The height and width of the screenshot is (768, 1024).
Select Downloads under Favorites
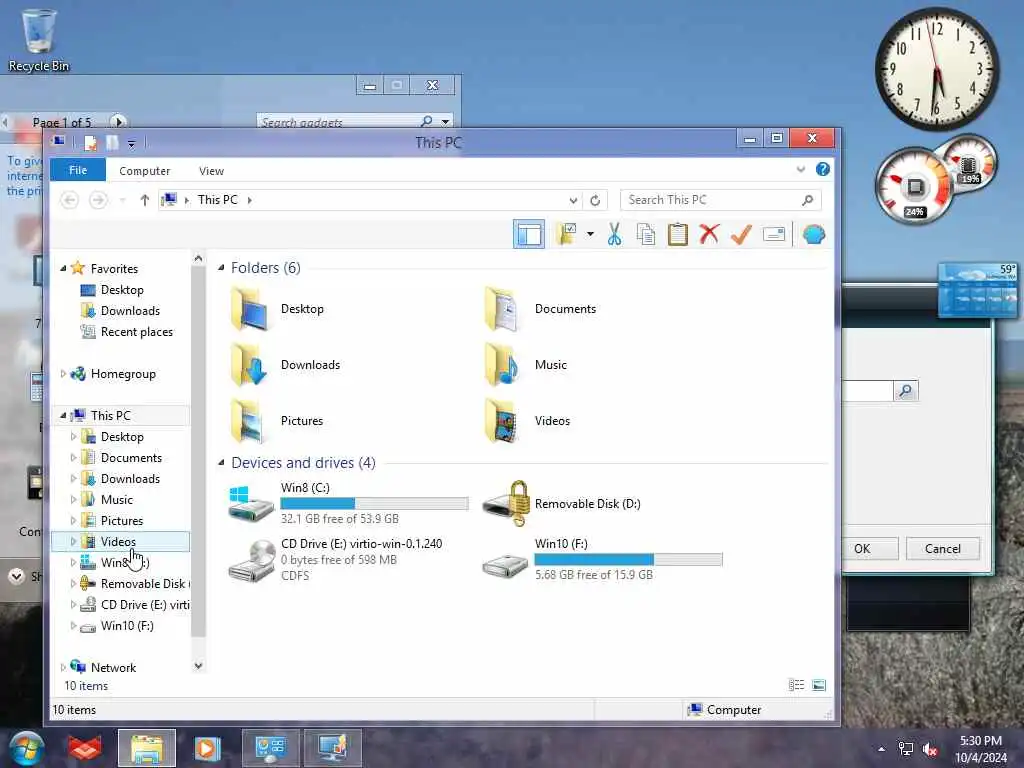click(x=120, y=311)
